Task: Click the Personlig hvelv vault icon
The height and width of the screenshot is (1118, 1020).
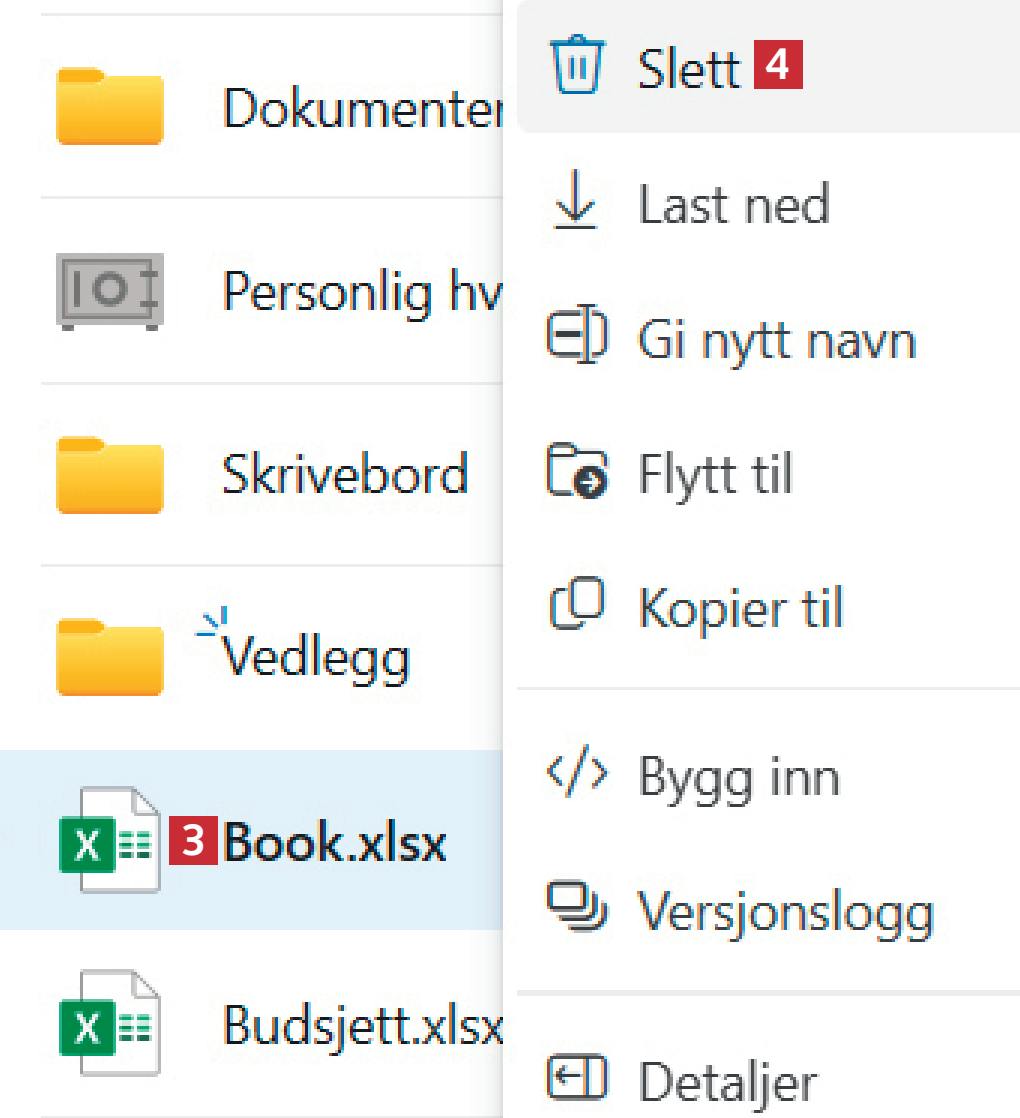Action: pos(109,291)
